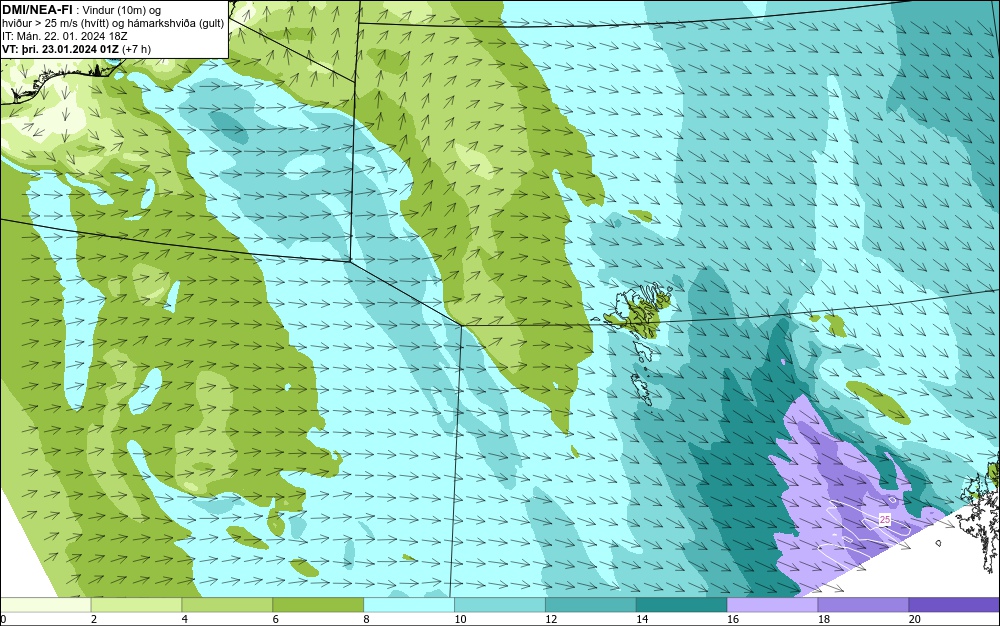Click the legend swatch between 2 and 4
Screen dimensions: 1000x626
click(x=136, y=605)
